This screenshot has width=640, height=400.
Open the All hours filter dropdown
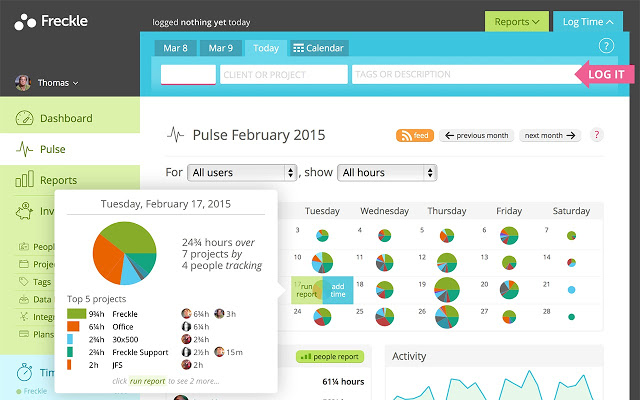[387, 173]
